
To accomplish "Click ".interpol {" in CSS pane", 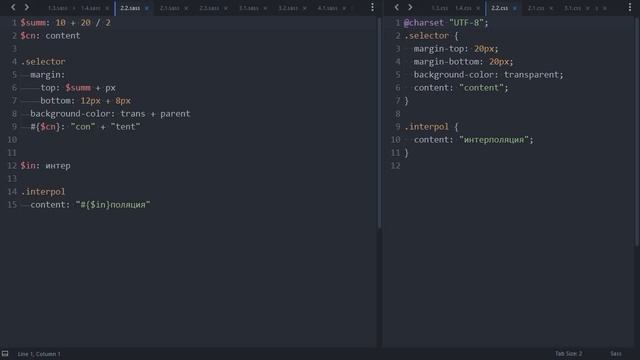I will [431, 127].
